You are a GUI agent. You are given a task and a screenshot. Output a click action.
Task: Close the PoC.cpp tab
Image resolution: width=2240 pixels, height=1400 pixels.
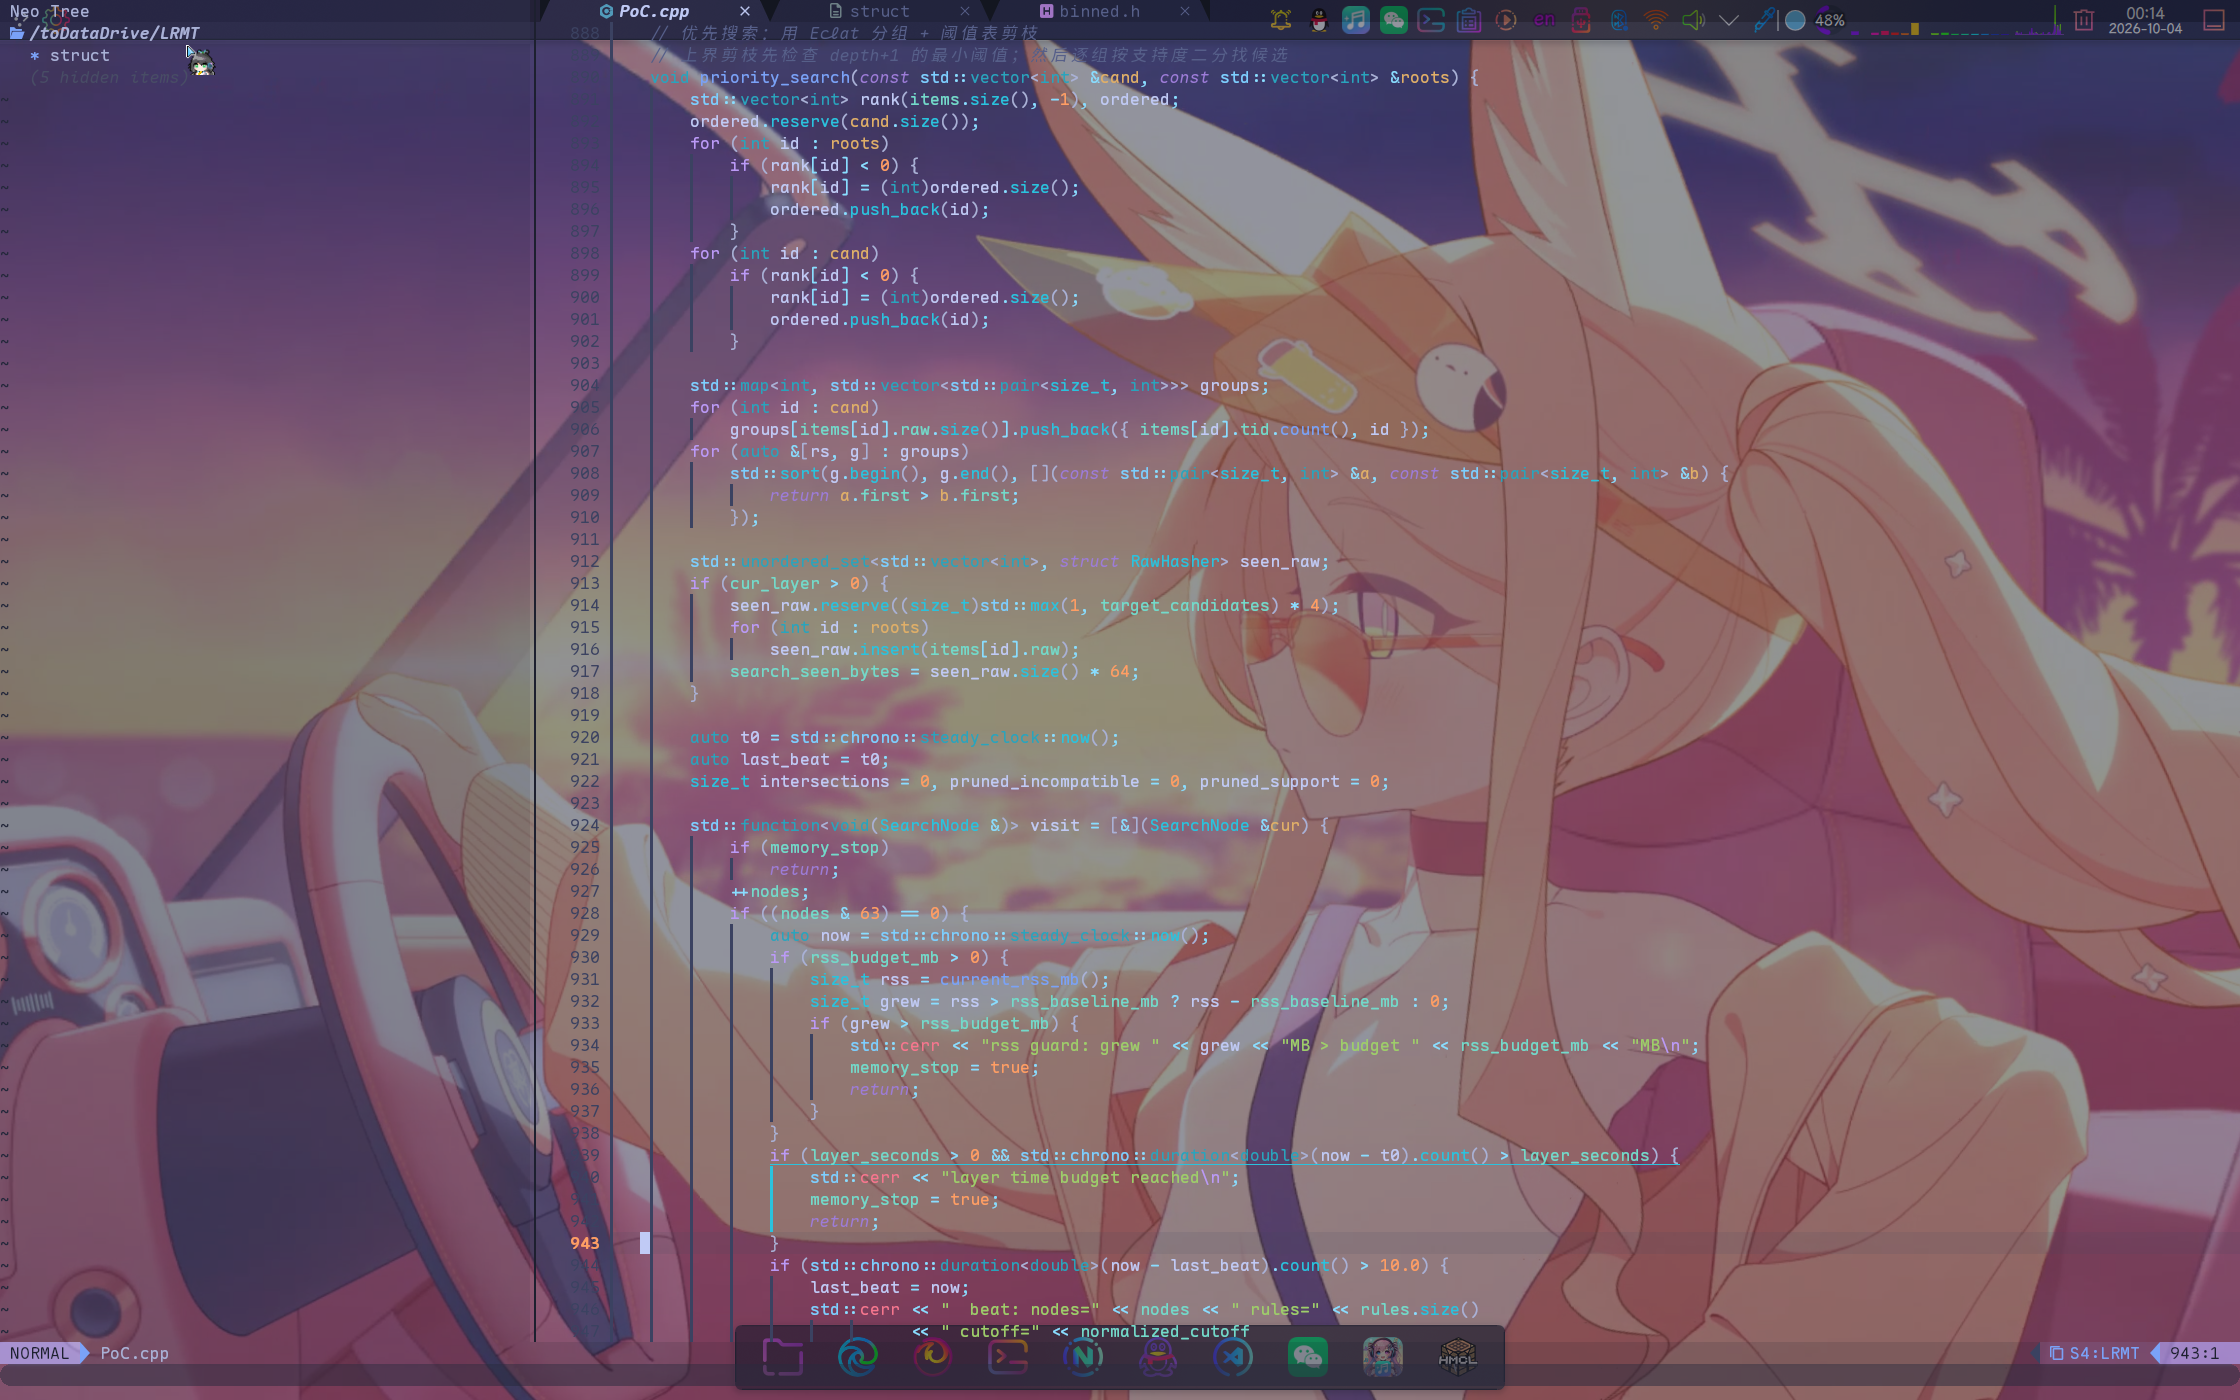pyautogui.click(x=745, y=11)
